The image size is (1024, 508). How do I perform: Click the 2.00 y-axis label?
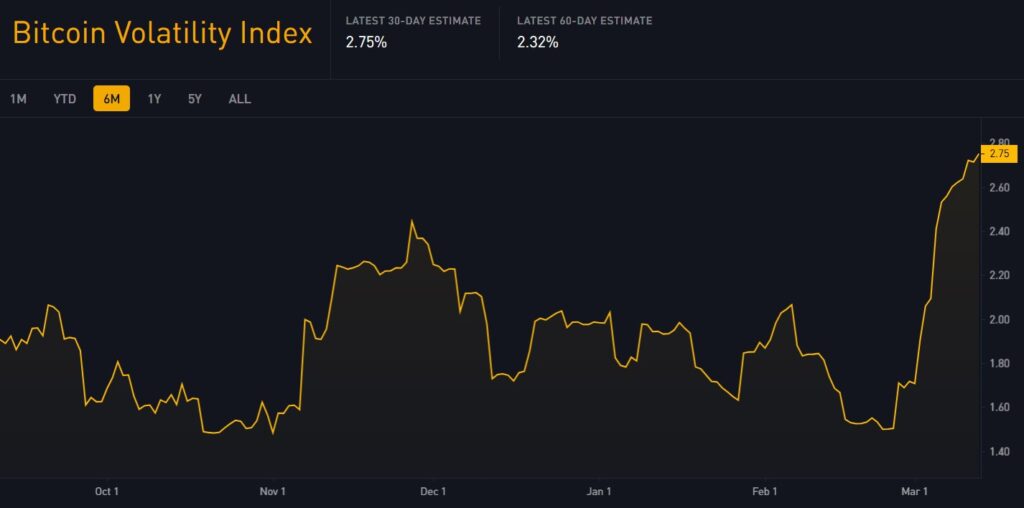[x=999, y=319]
